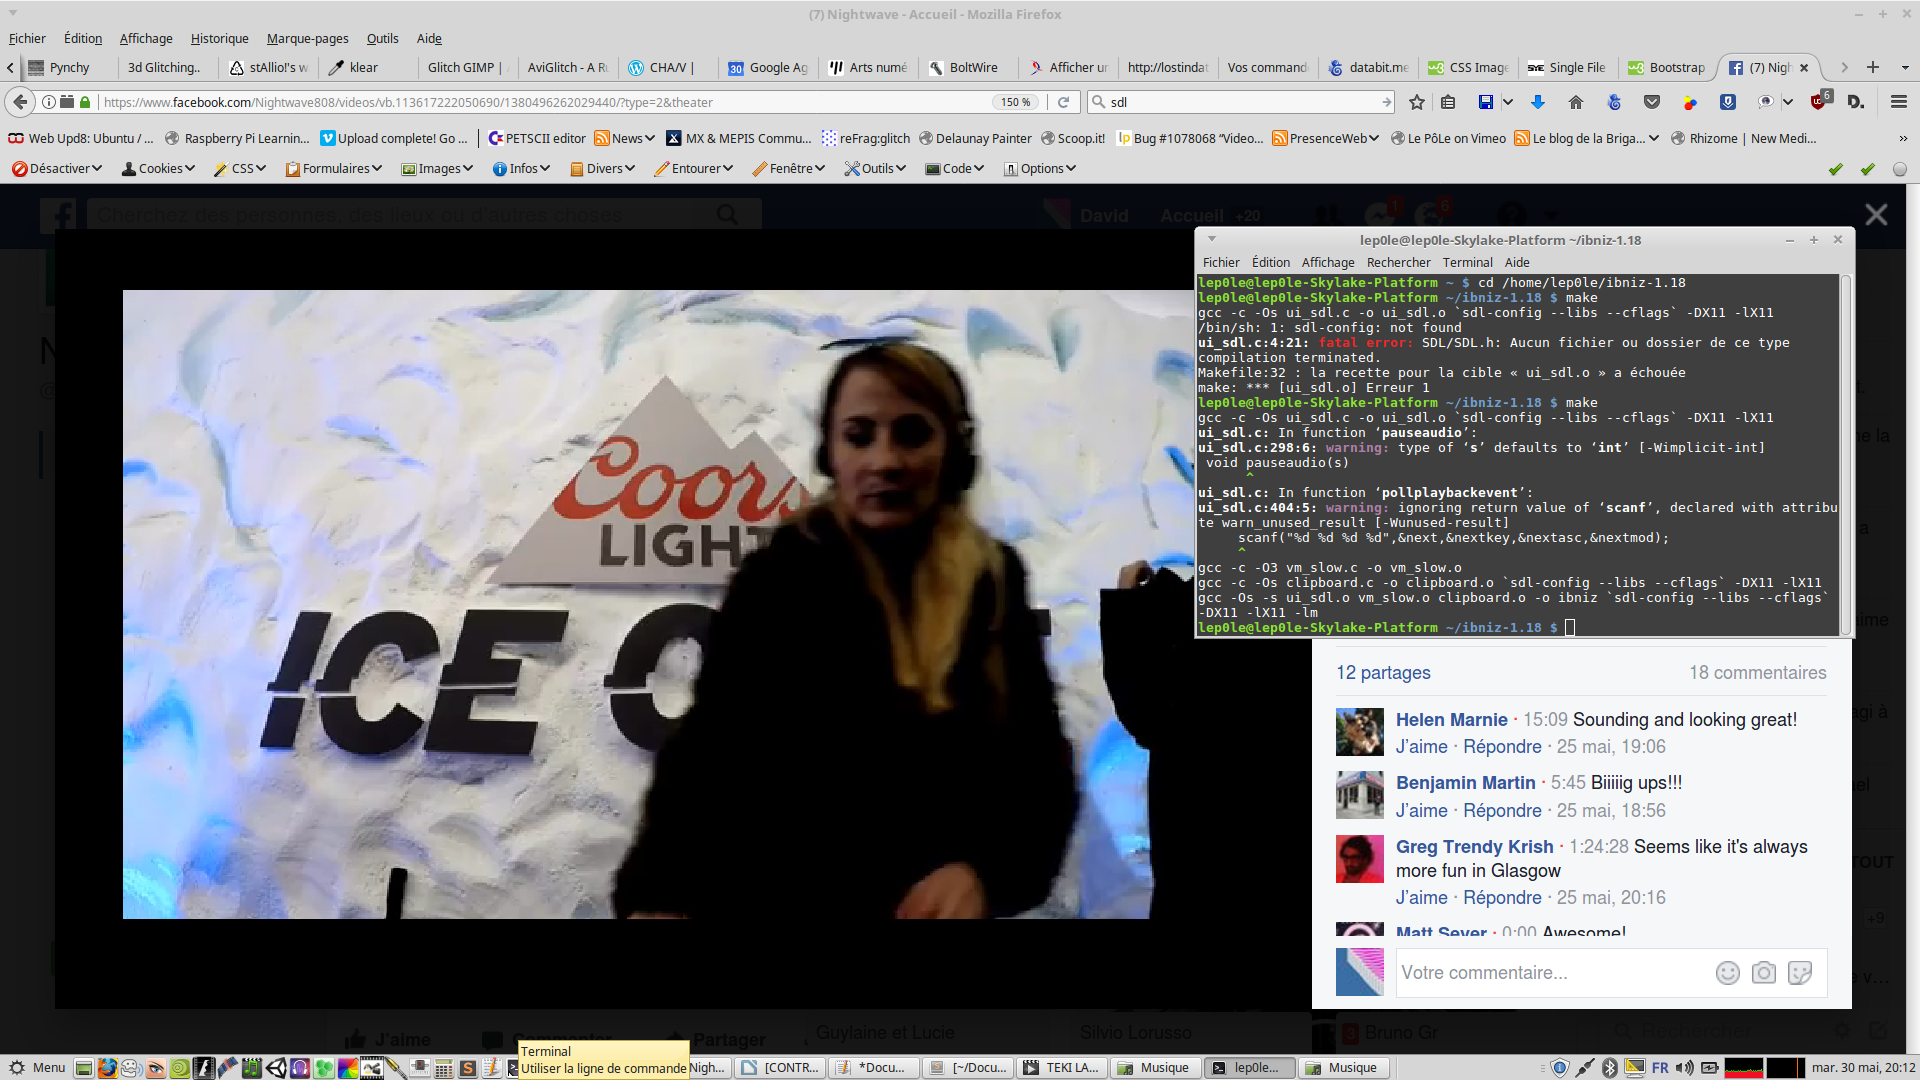Image resolution: width=1920 pixels, height=1080 pixels.
Task: Click the first green checkmark indicator
Action: point(1836,169)
